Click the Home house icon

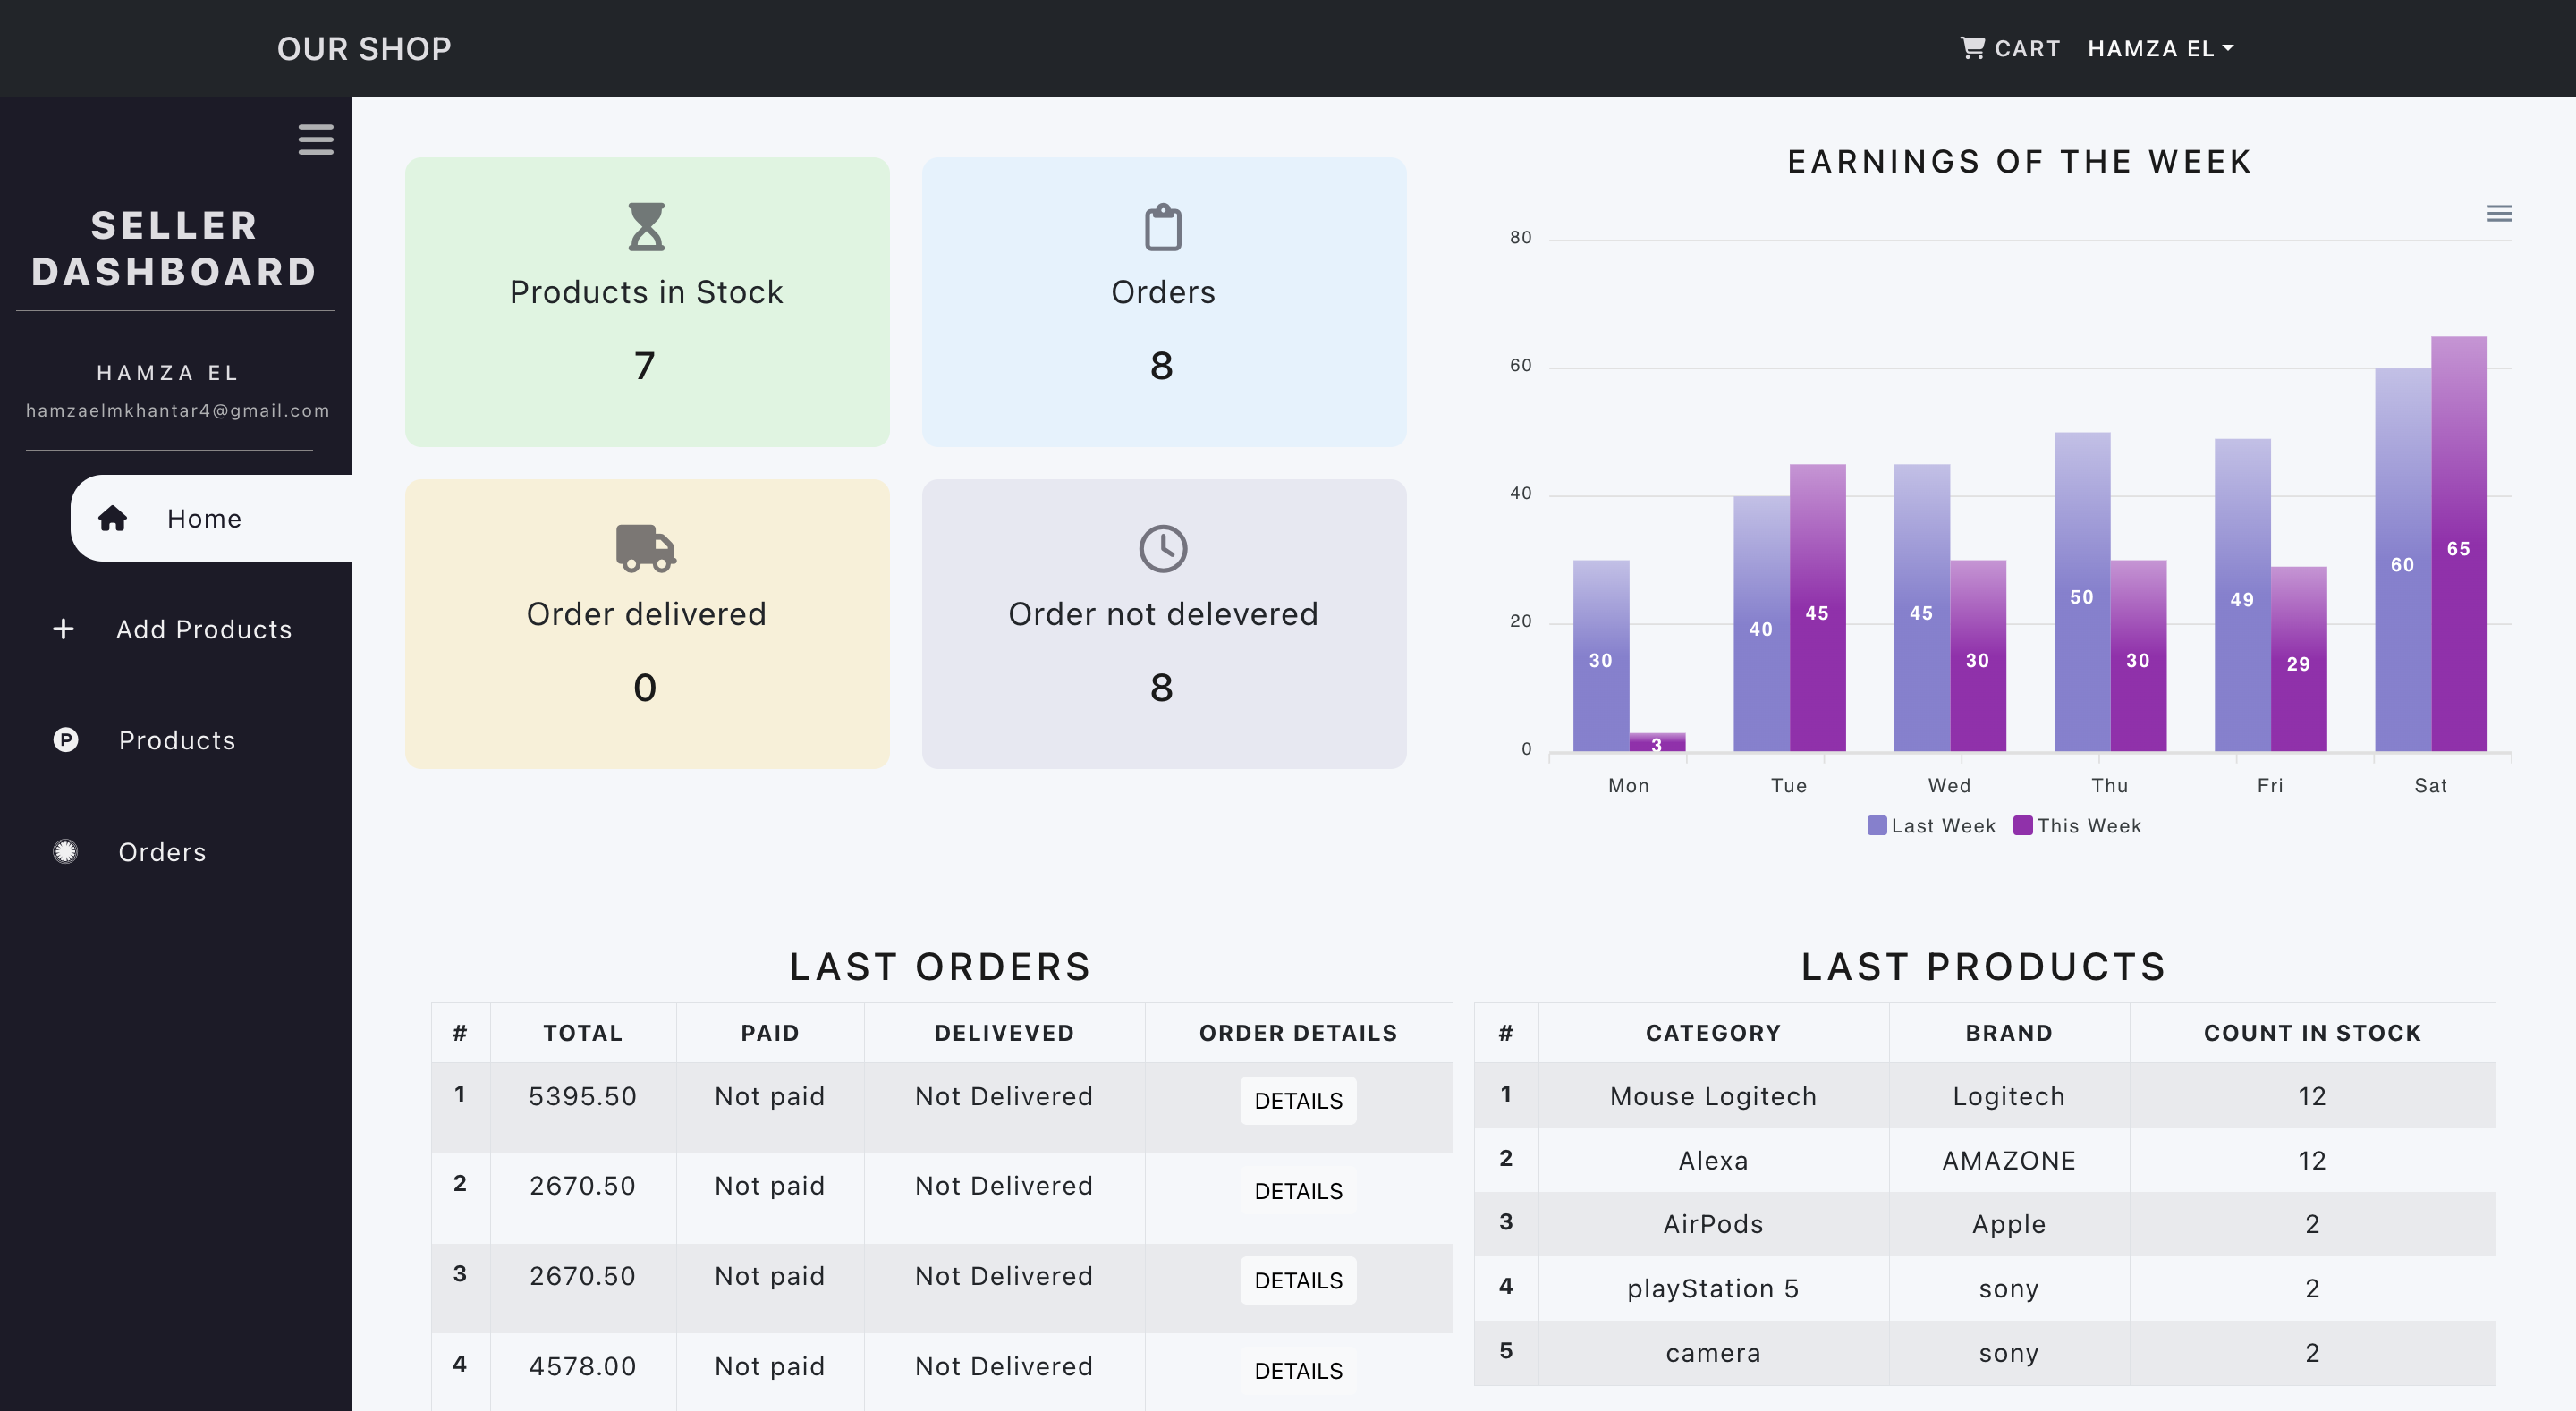tap(113, 518)
